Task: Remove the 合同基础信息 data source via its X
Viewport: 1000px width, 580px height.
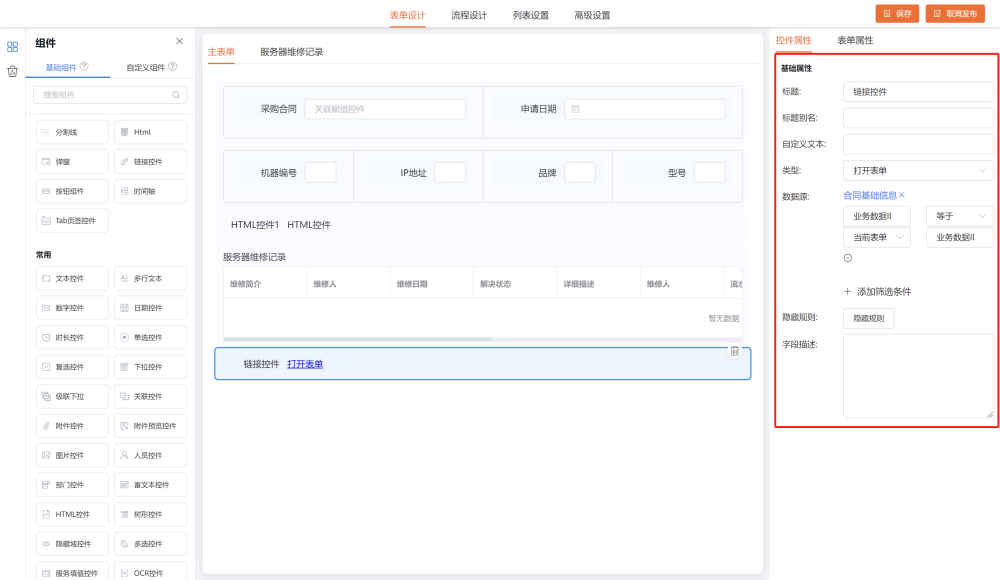Action: click(x=901, y=195)
